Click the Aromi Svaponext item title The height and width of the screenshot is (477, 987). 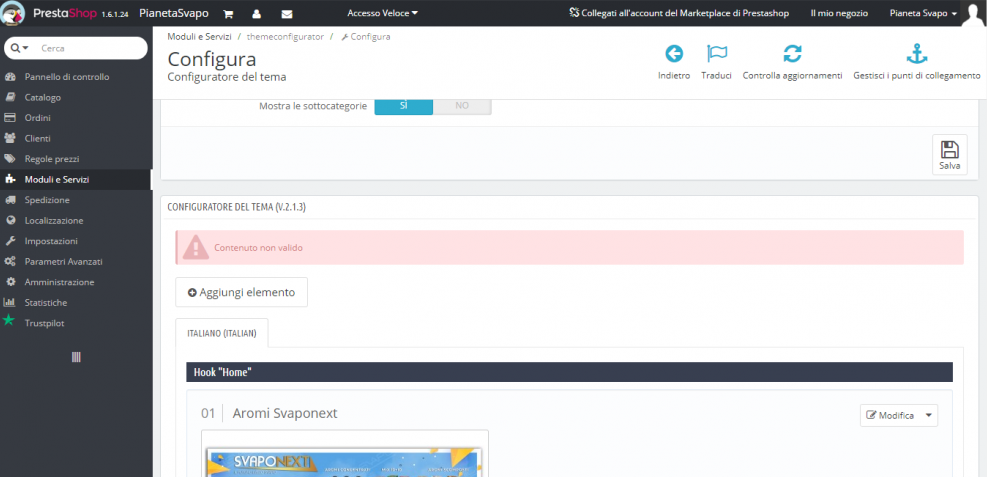[285, 413]
